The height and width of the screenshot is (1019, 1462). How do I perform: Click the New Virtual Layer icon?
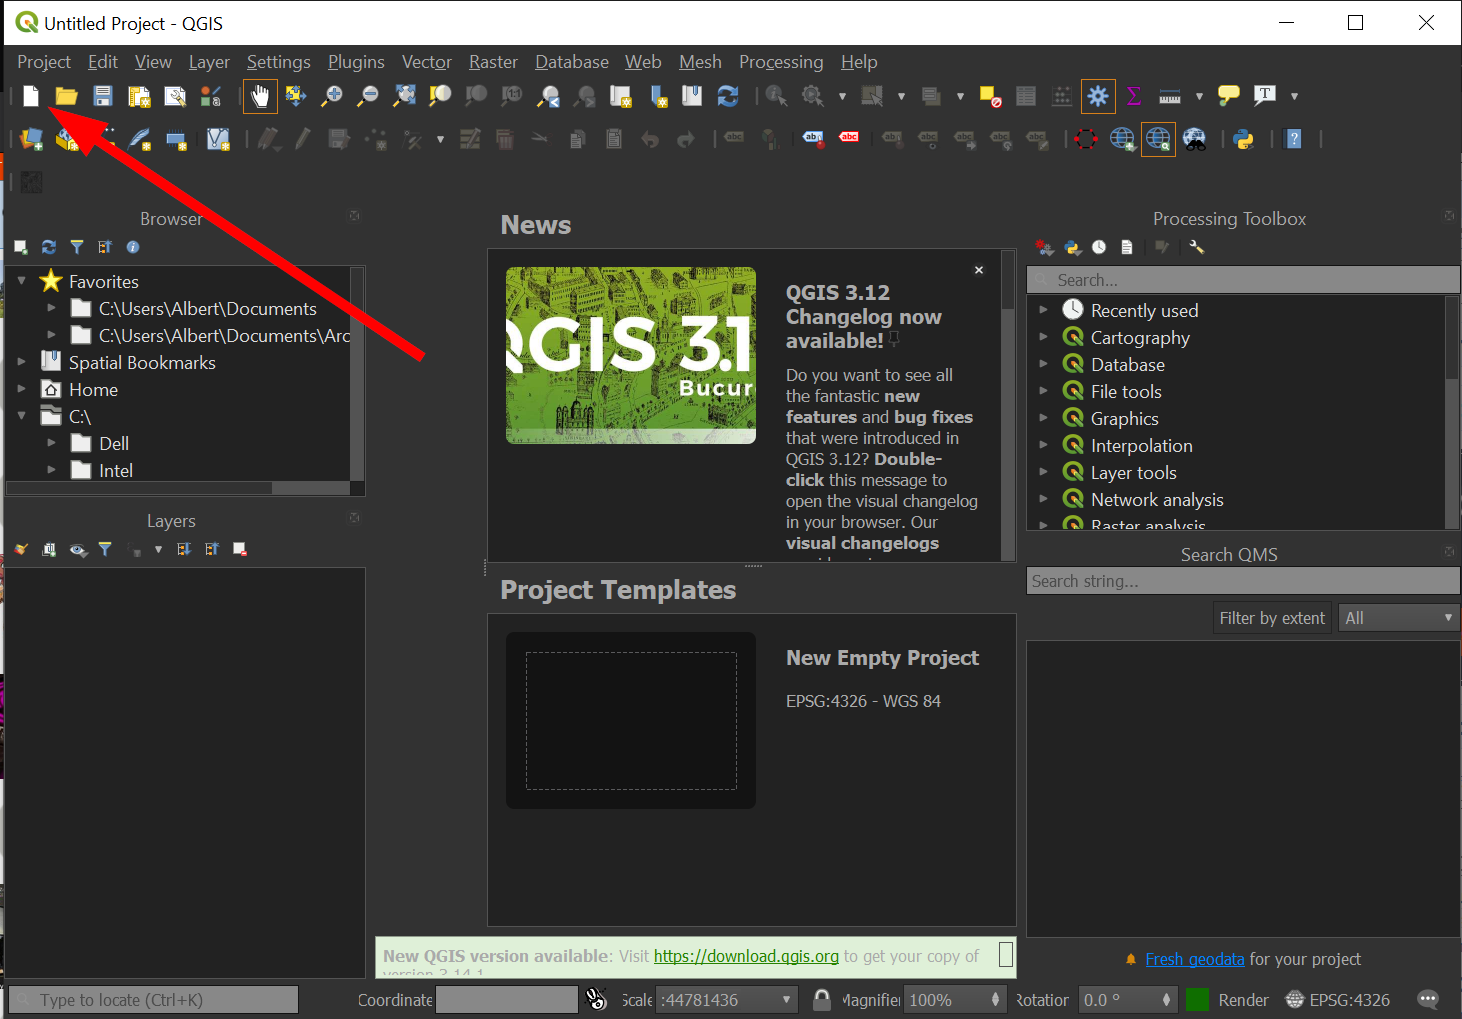tap(218, 139)
